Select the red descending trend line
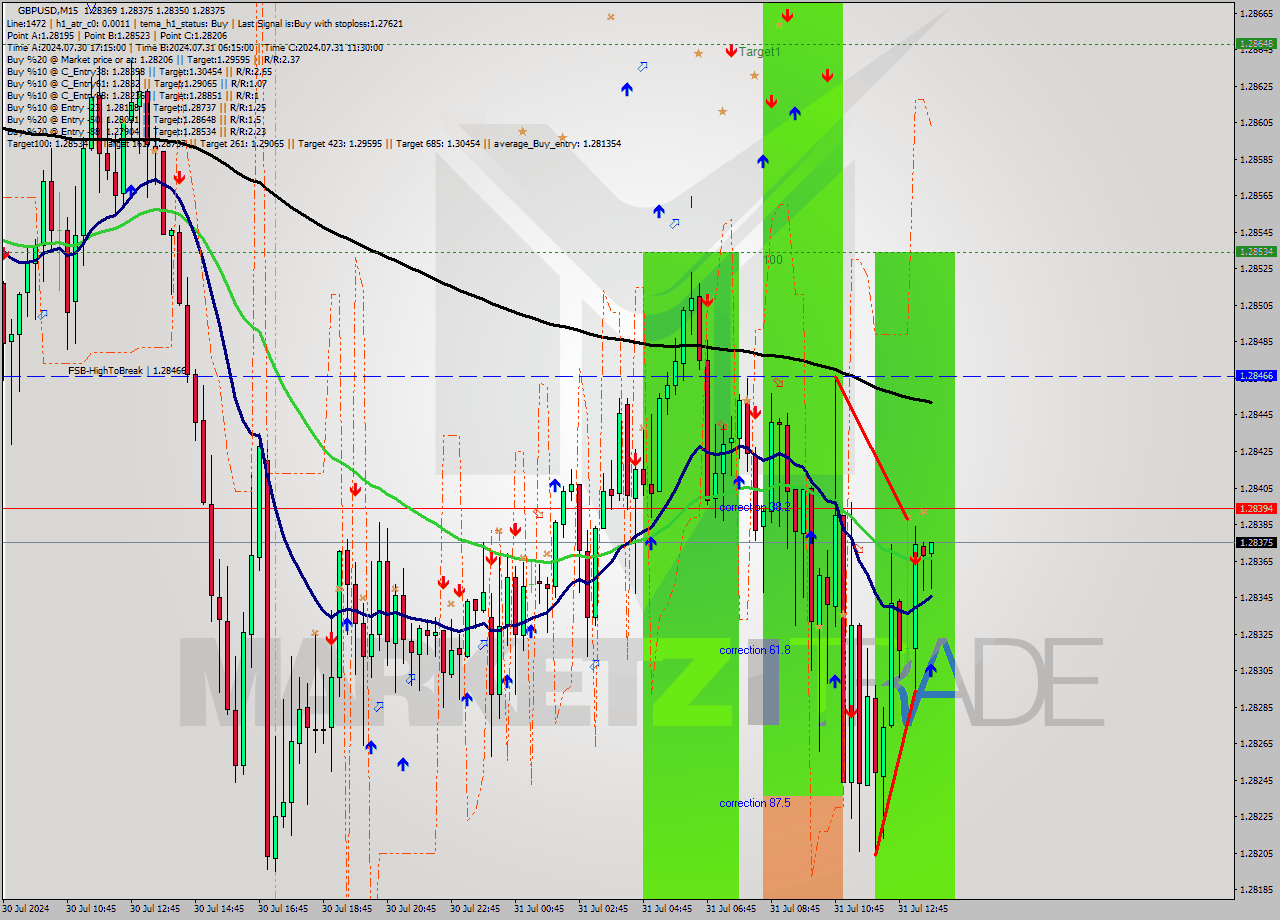1280x920 pixels. pyautogui.click(x=871, y=447)
